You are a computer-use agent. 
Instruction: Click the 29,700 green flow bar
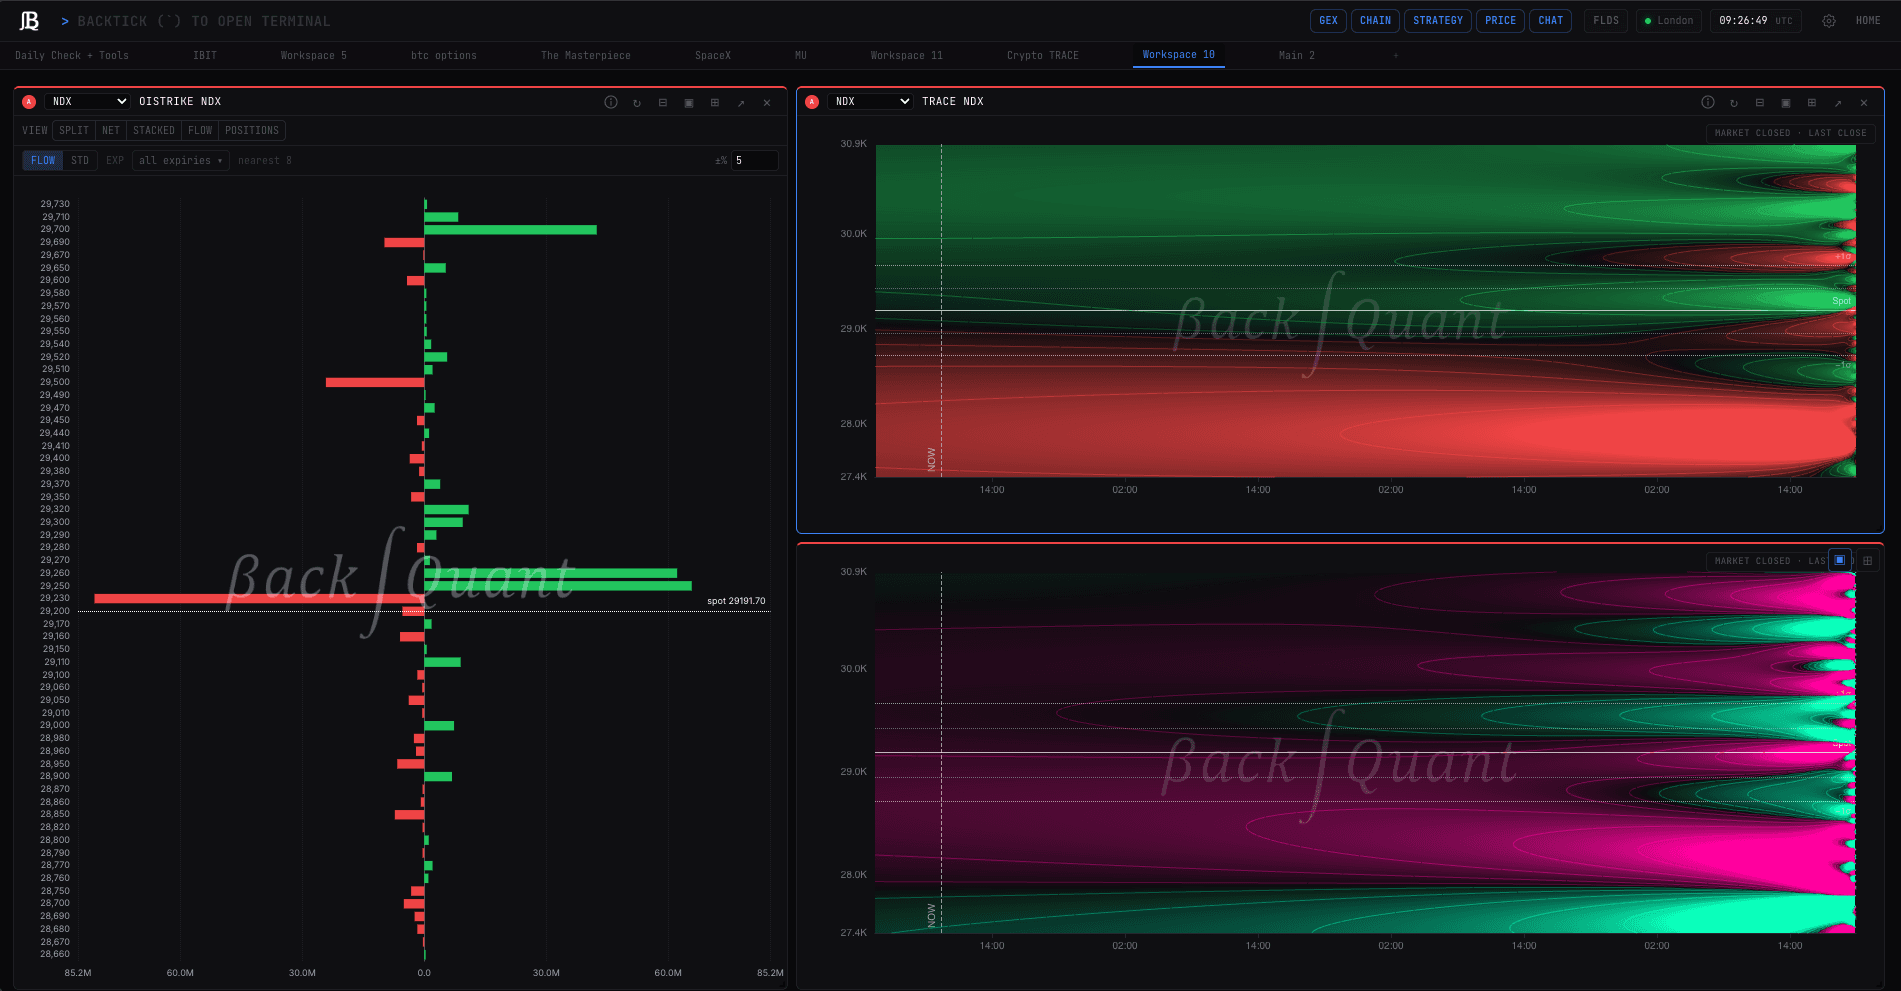510,230
